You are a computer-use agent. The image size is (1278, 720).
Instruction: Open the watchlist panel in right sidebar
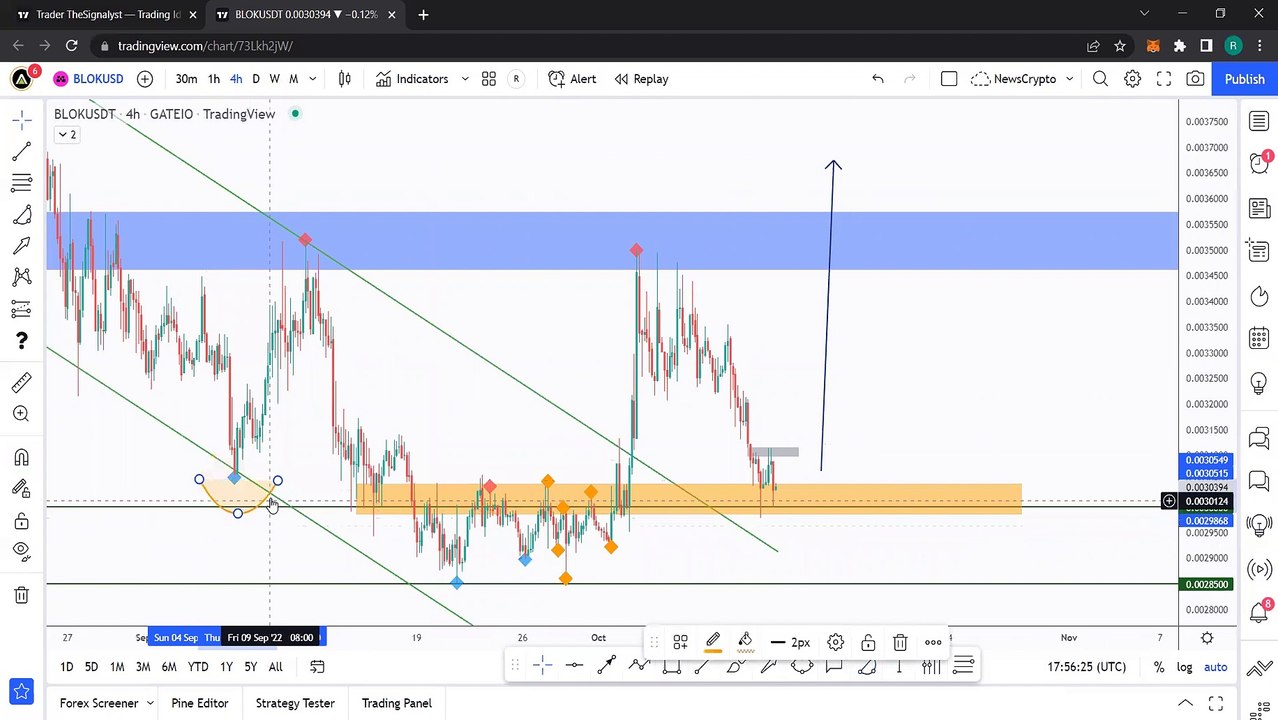[x=1258, y=121]
